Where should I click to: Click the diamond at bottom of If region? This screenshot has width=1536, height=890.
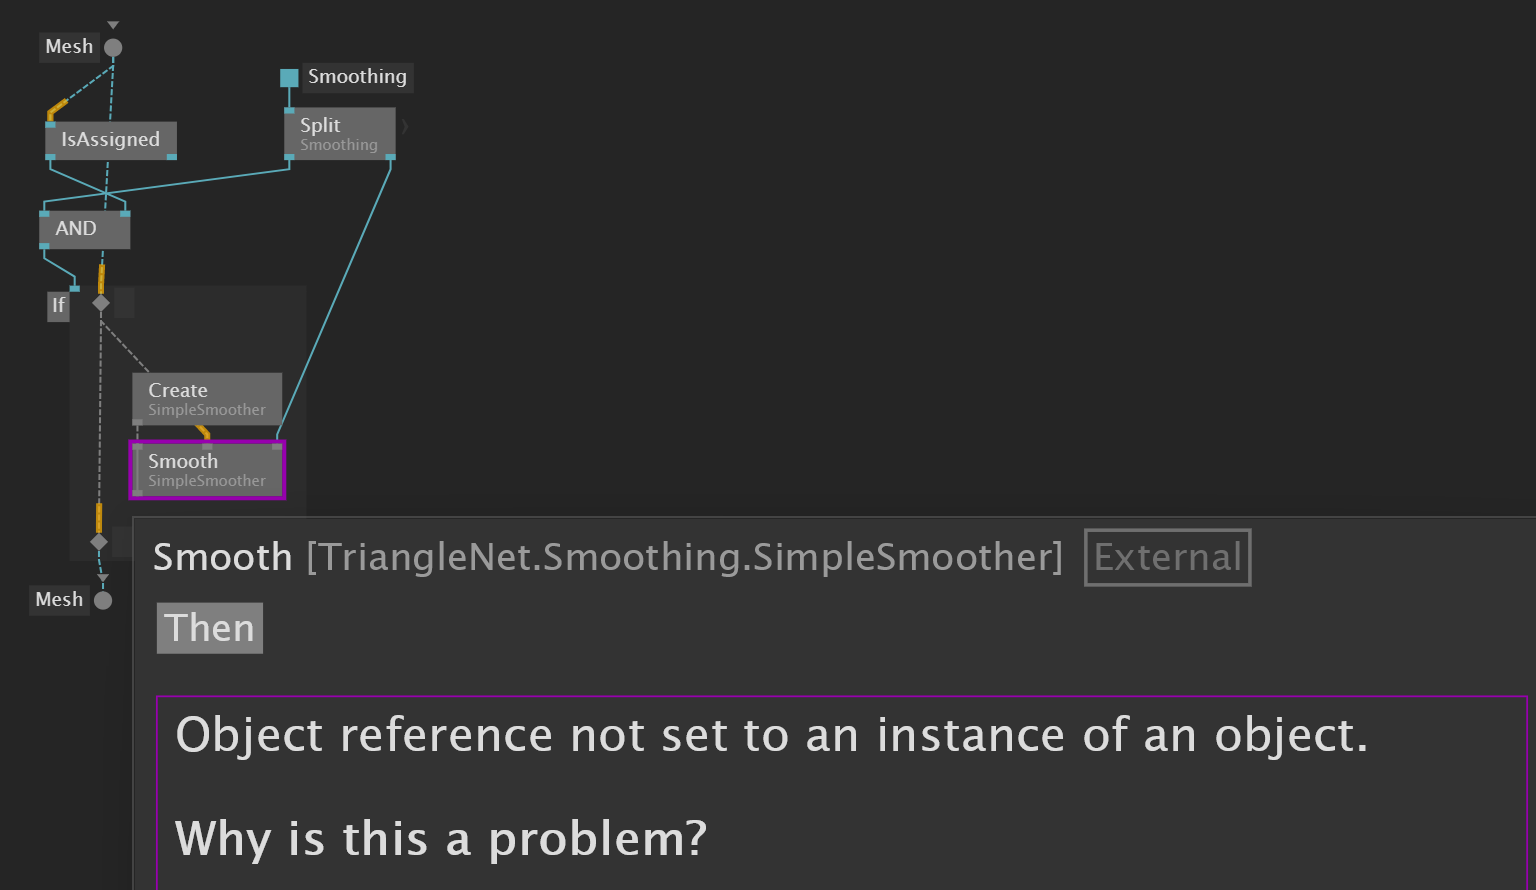tap(99, 542)
